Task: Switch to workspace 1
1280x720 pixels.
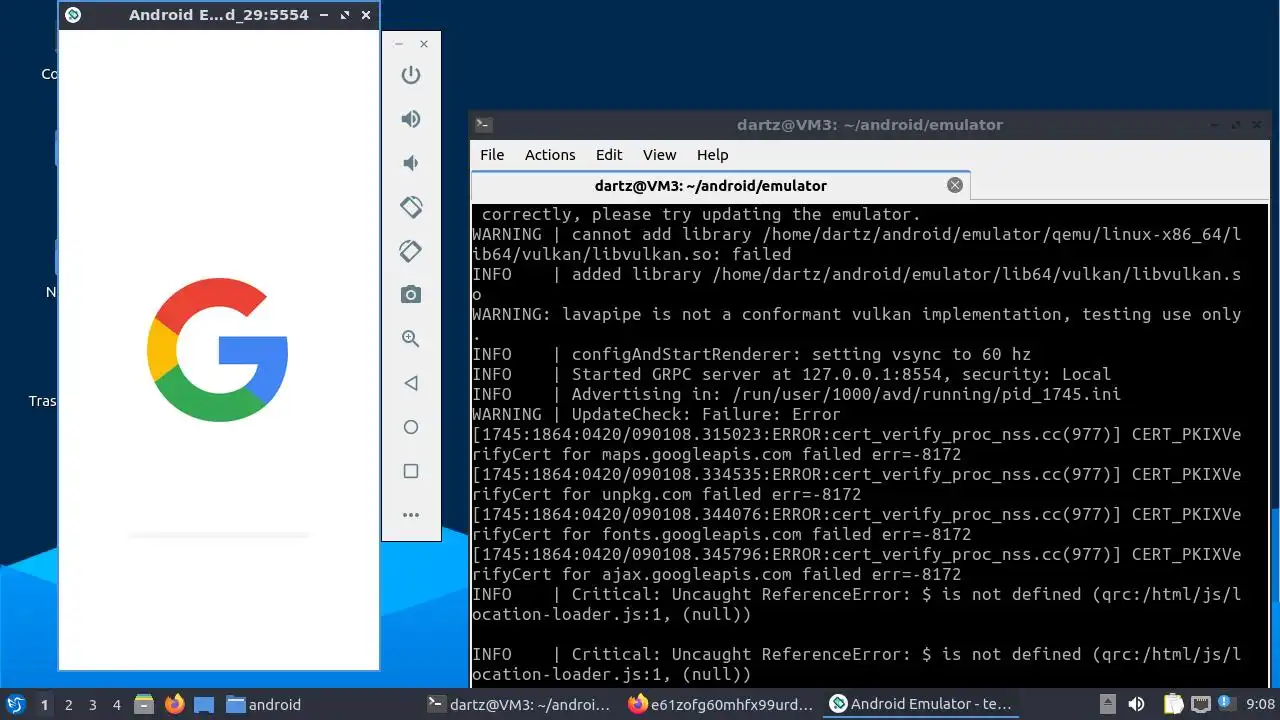Action: [x=44, y=705]
